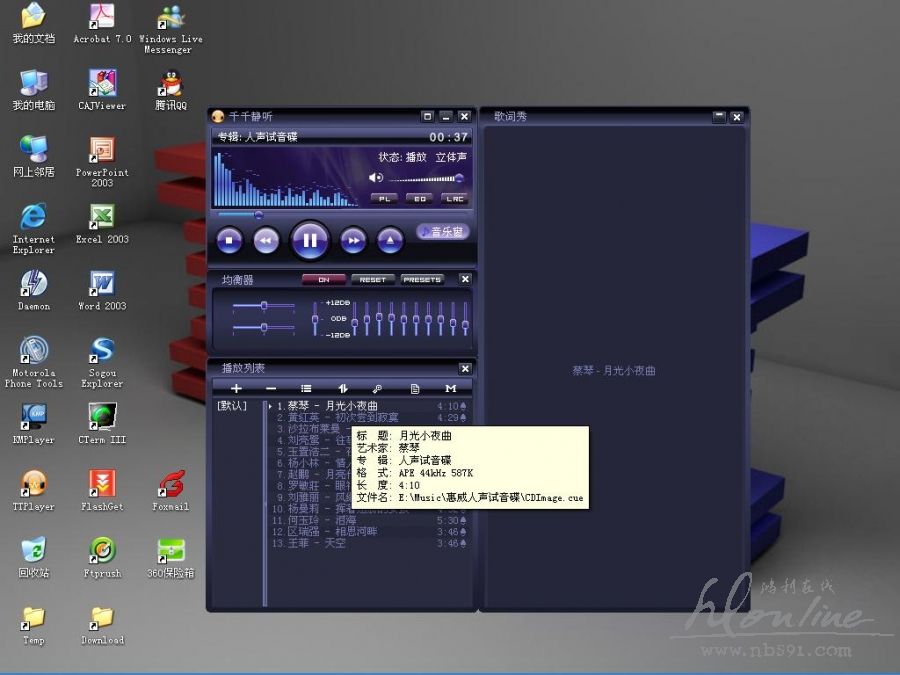Open the 音乐窗 music window button
This screenshot has height=675, width=900.
(443, 232)
